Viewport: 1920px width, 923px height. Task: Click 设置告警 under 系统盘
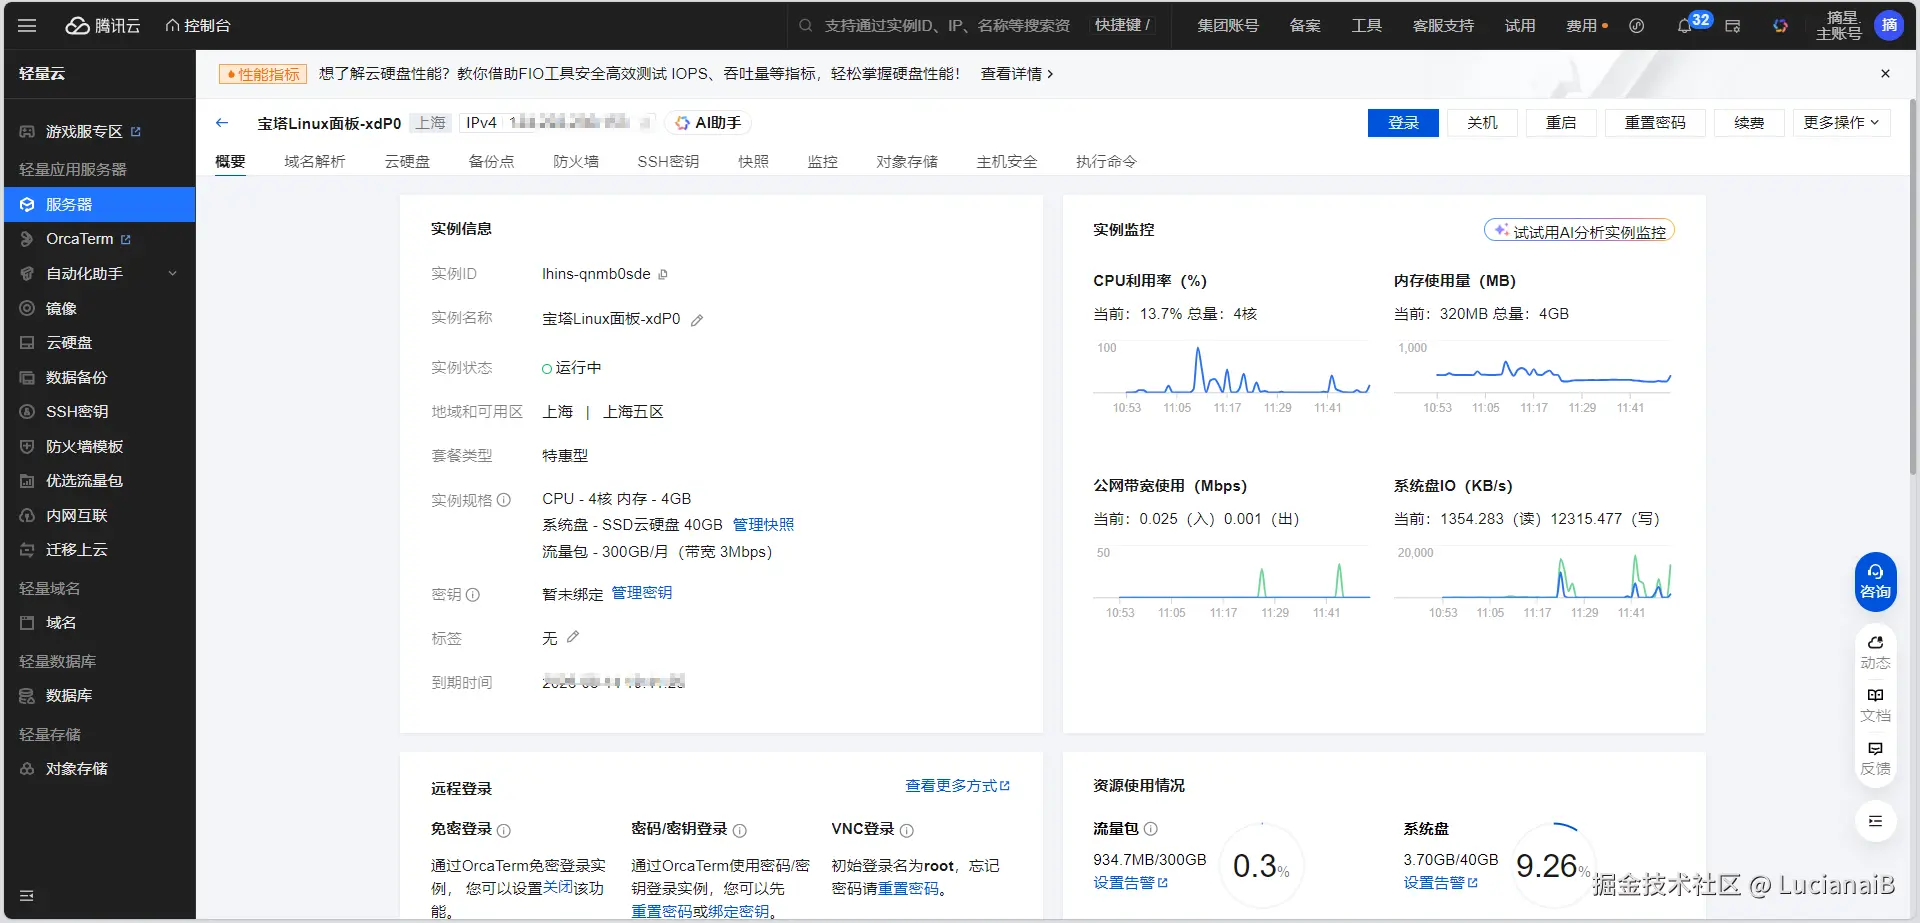(1441, 883)
